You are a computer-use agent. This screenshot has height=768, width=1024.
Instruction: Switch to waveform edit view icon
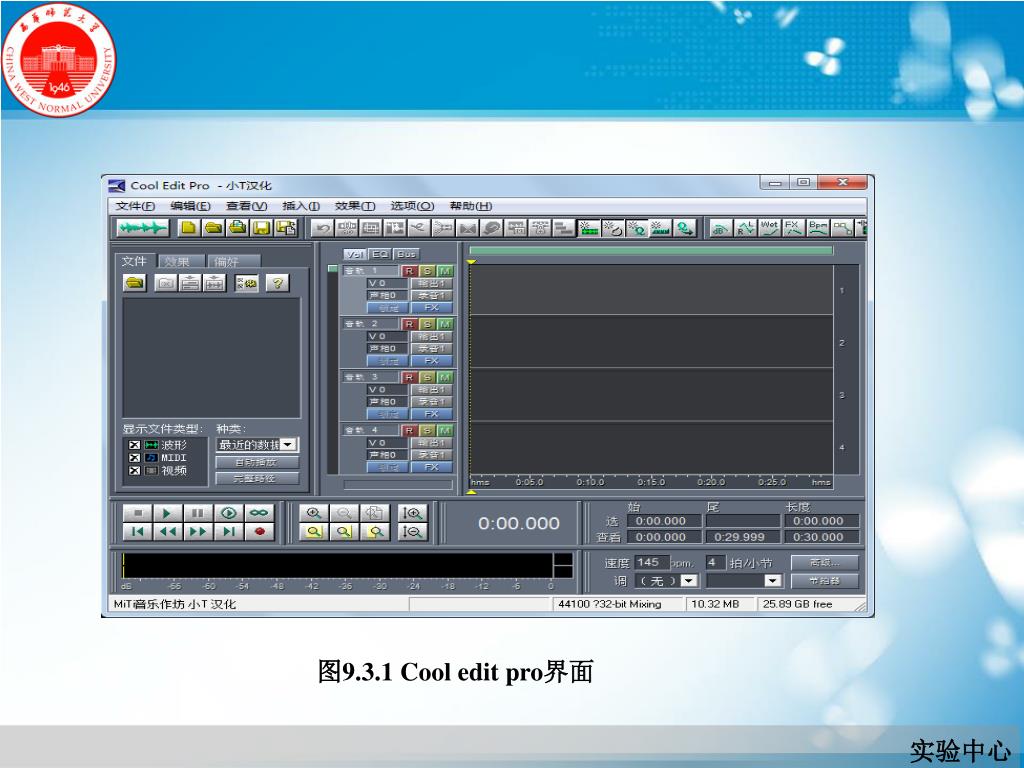[142, 228]
